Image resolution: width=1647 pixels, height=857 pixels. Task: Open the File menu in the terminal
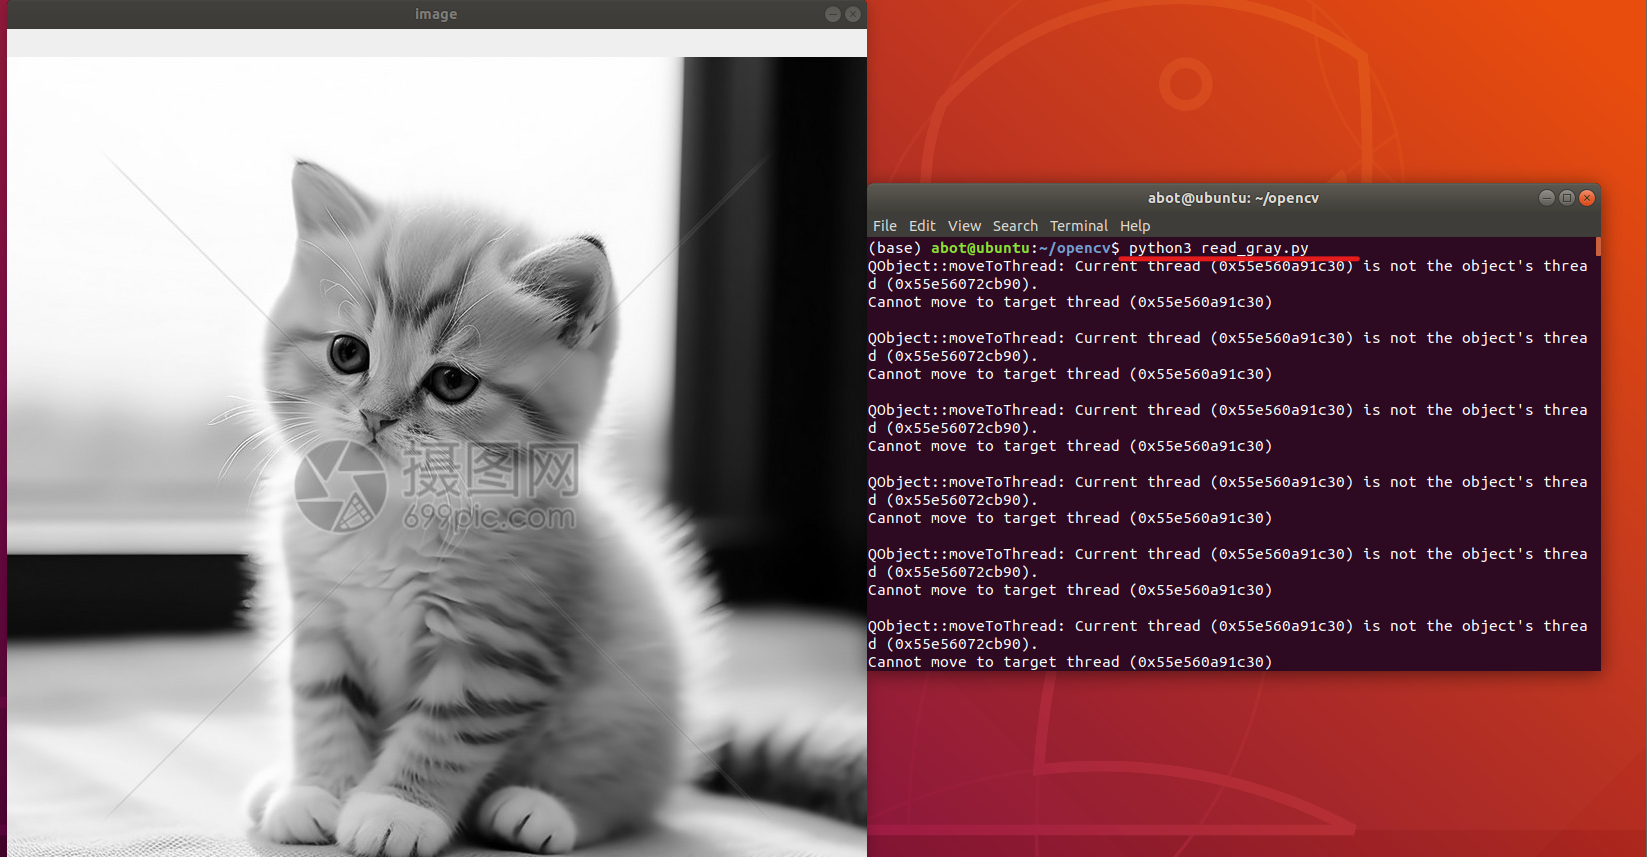pyautogui.click(x=884, y=226)
